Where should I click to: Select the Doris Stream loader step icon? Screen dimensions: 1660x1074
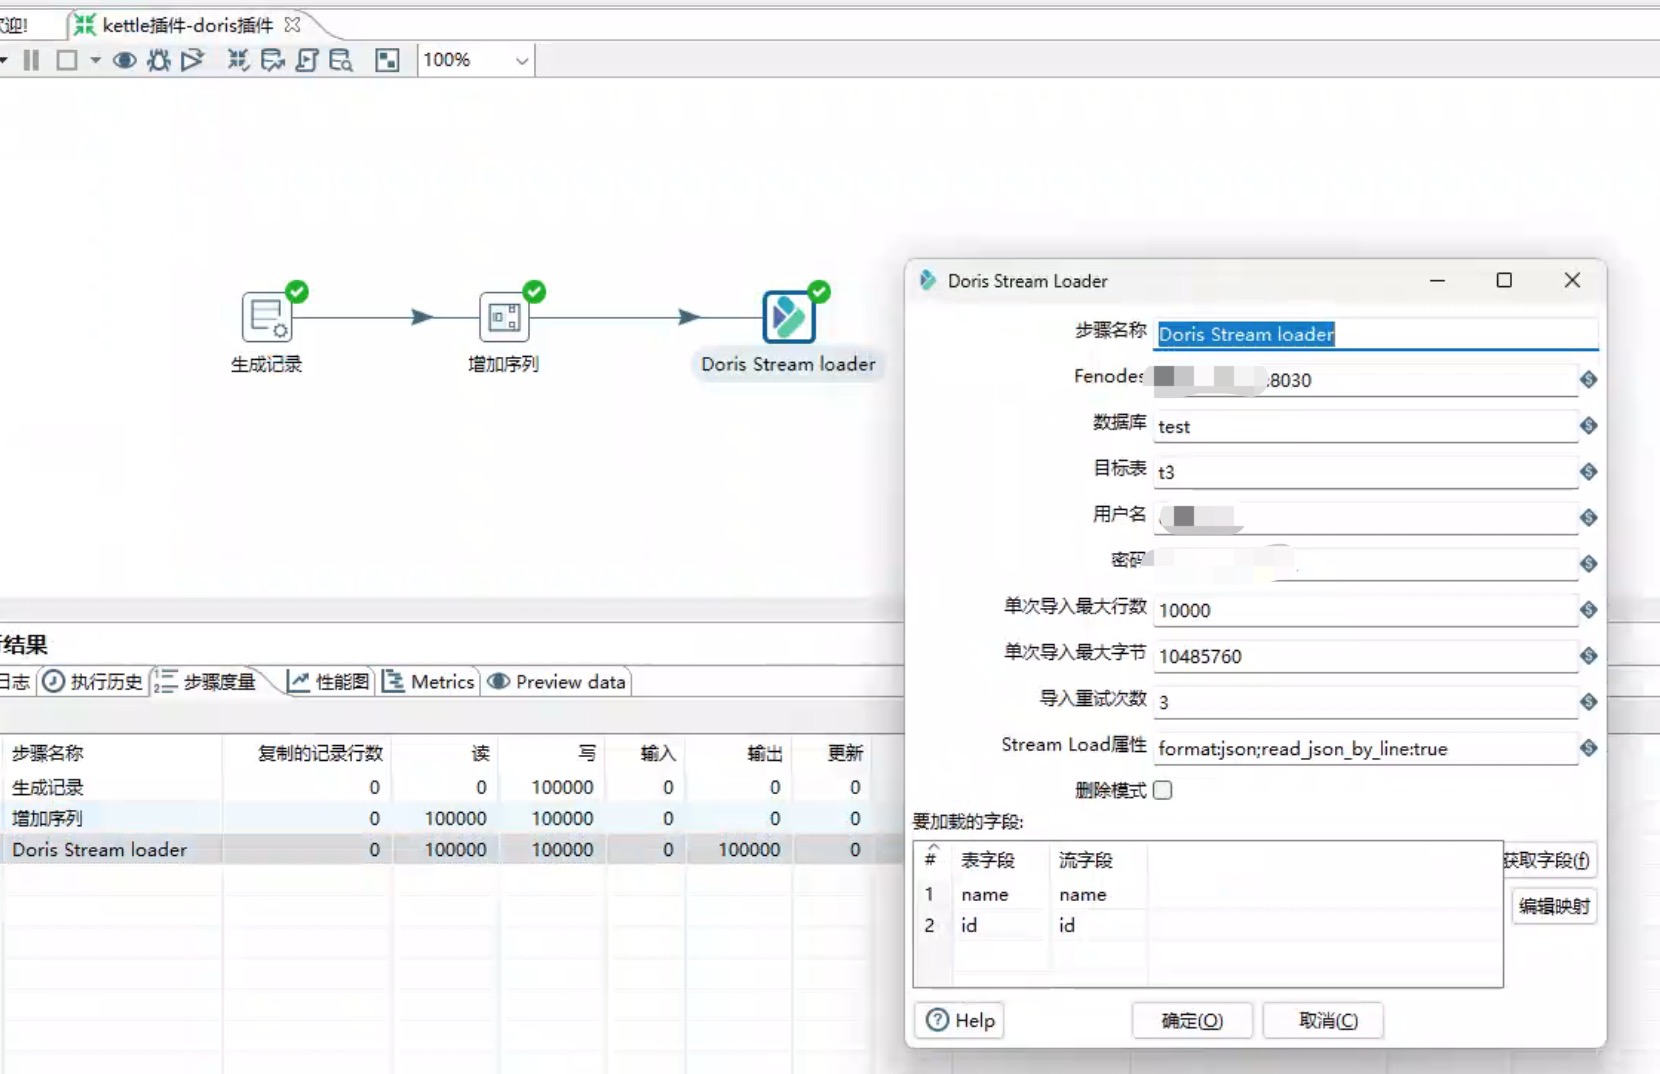pos(789,317)
